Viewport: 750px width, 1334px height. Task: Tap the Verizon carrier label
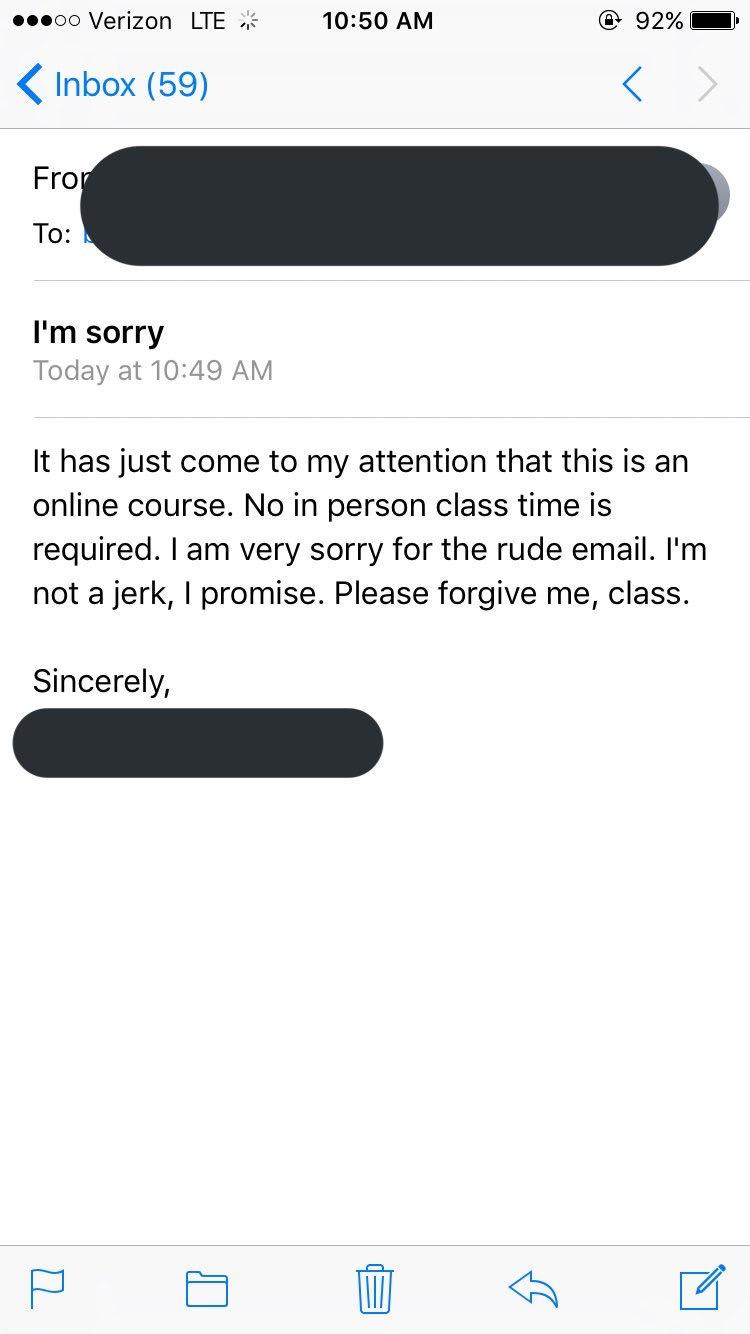(x=130, y=20)
